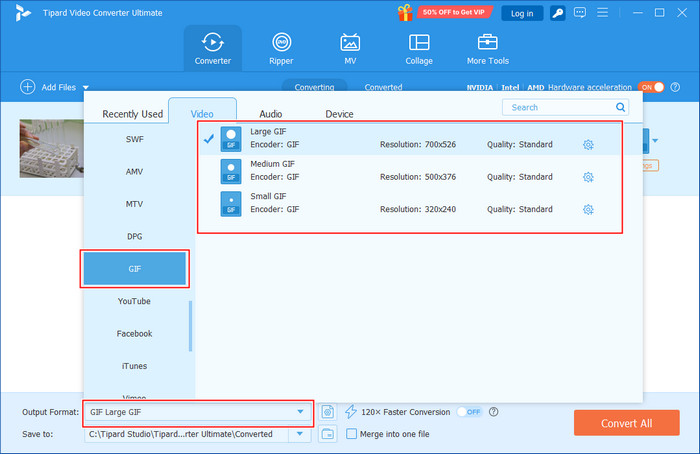Click 50% OFF to Get VIP banner

[x=454, y=12]
